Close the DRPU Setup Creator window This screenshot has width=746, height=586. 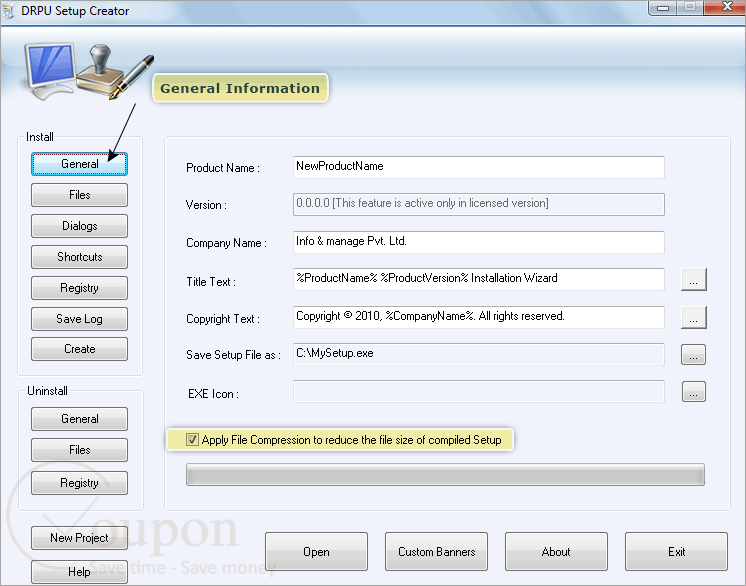[725, 7]
